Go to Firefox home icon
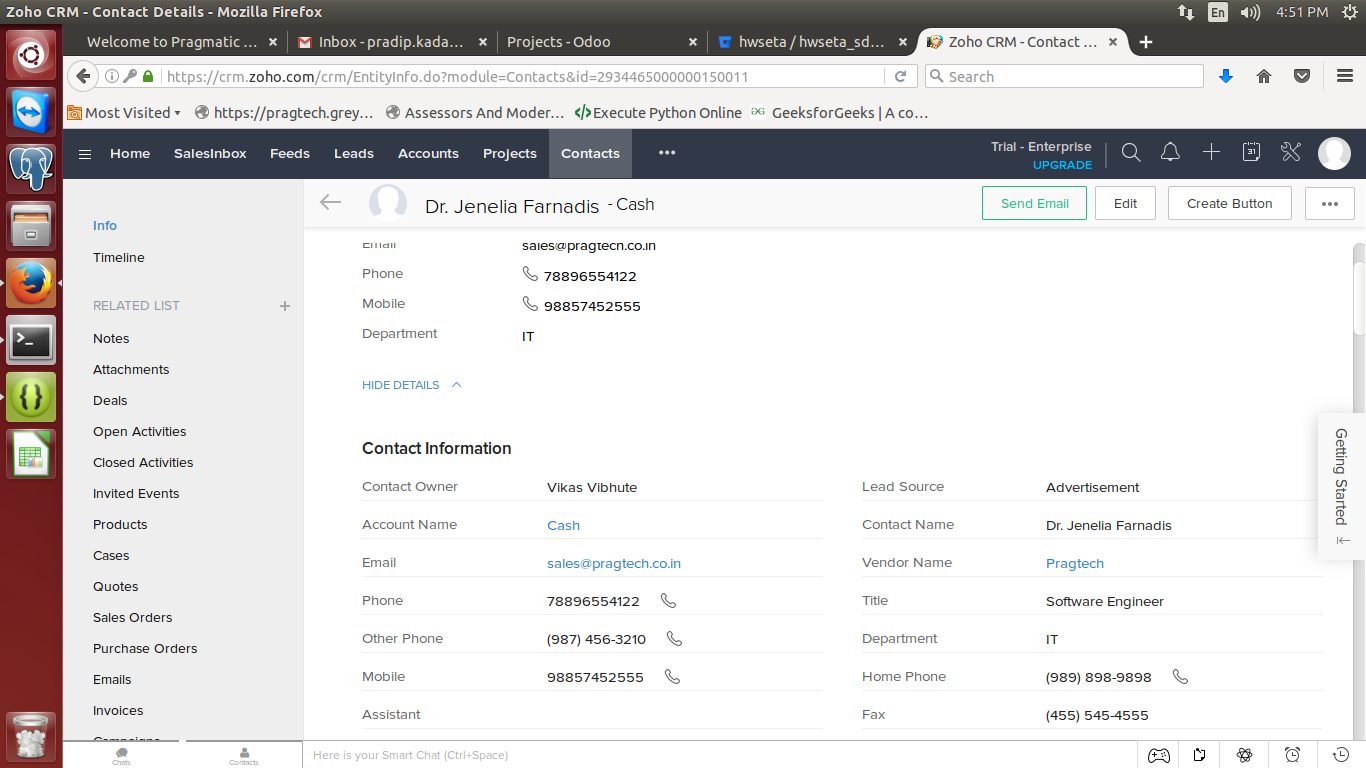1366x768 pixels. [x=1264, y=77]
